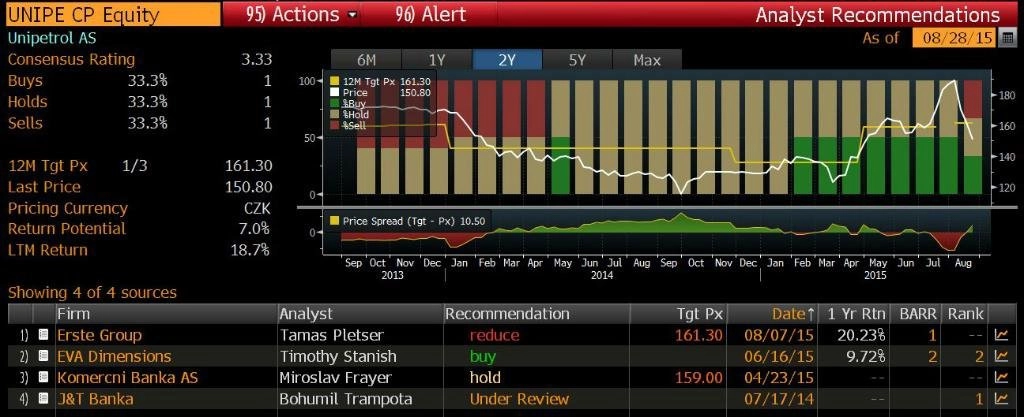Open chart icon for Komercni Banka AS row

click(x=1000, y=377)
